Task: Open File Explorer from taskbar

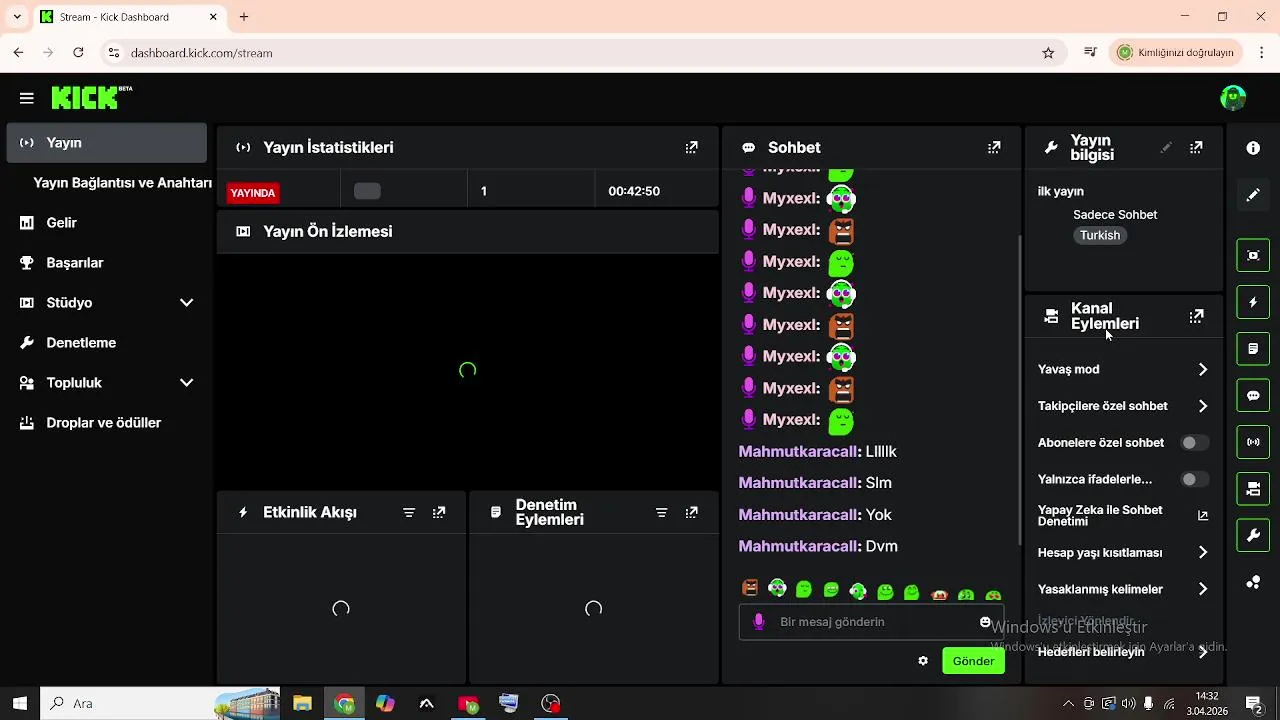Action: [x=302, y=704]
